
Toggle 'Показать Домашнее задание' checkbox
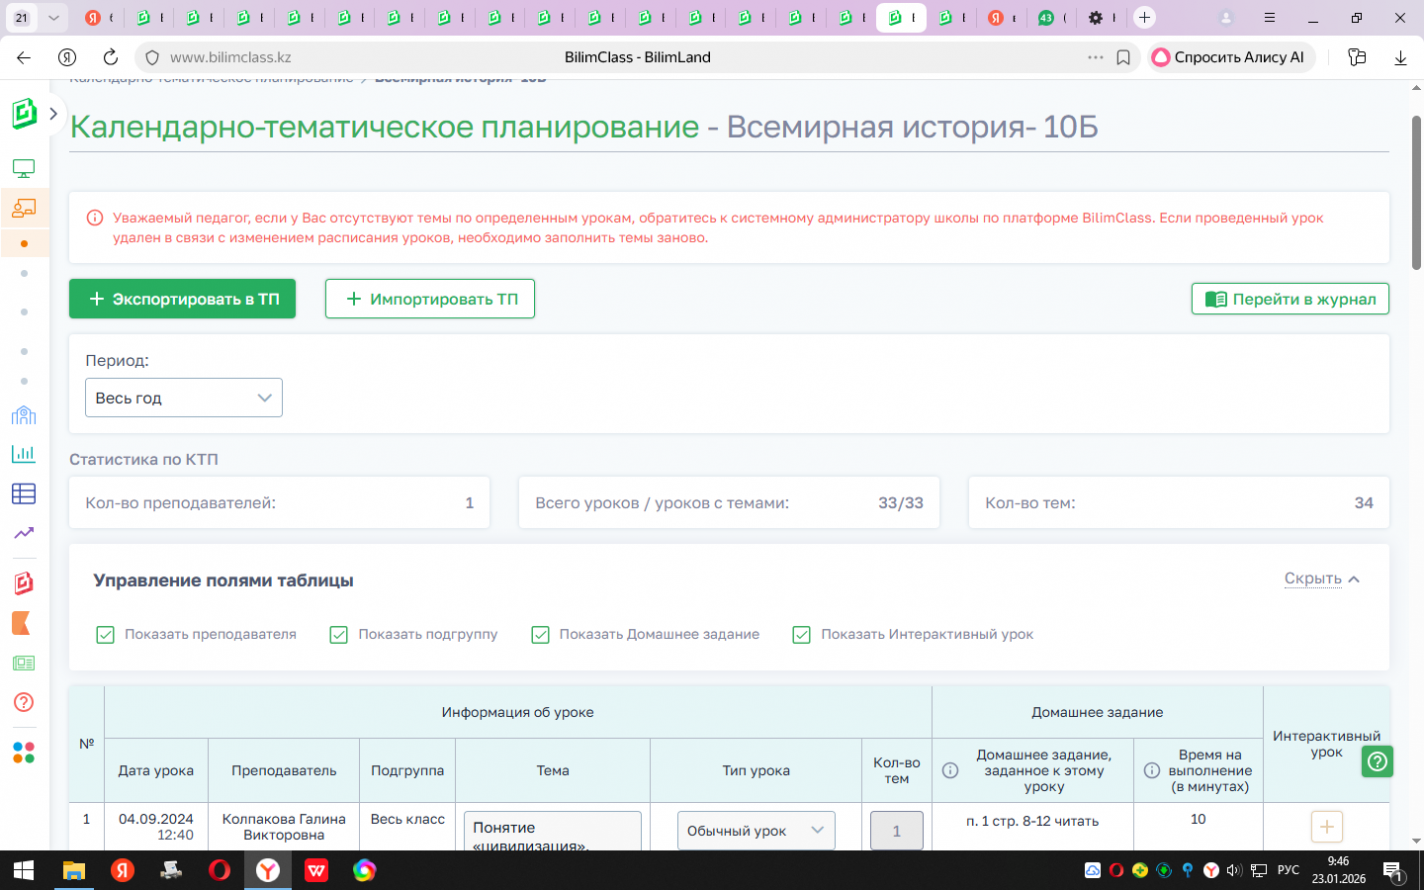click(540, 635)
